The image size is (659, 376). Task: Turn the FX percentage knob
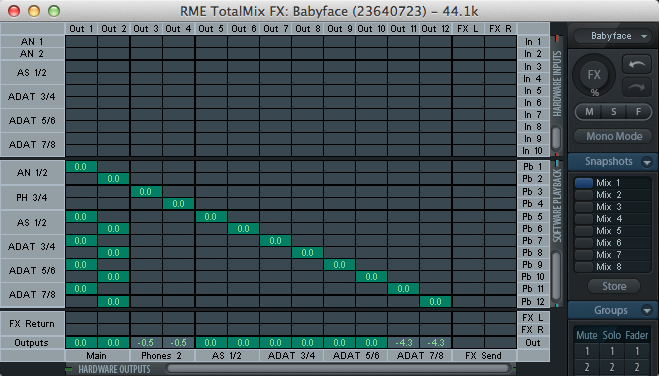[594, 75]
